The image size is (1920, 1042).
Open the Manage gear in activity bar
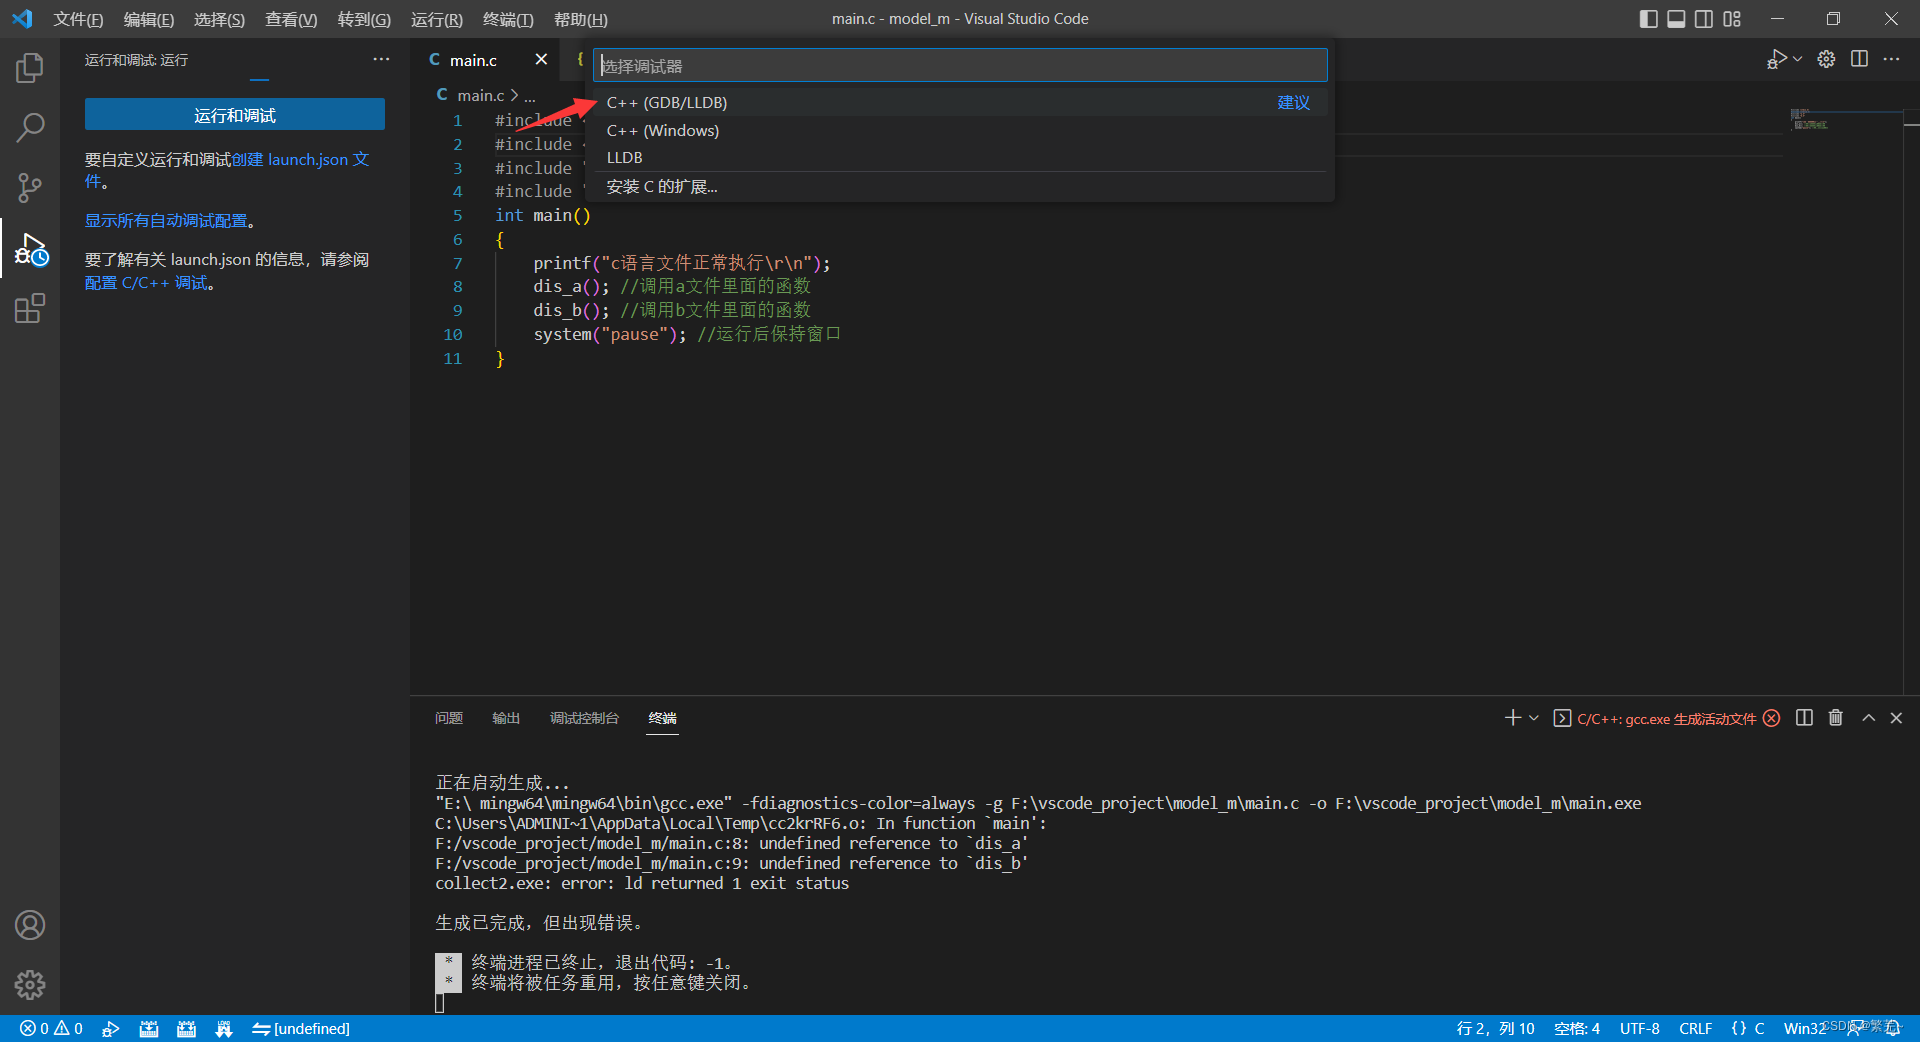30,985
